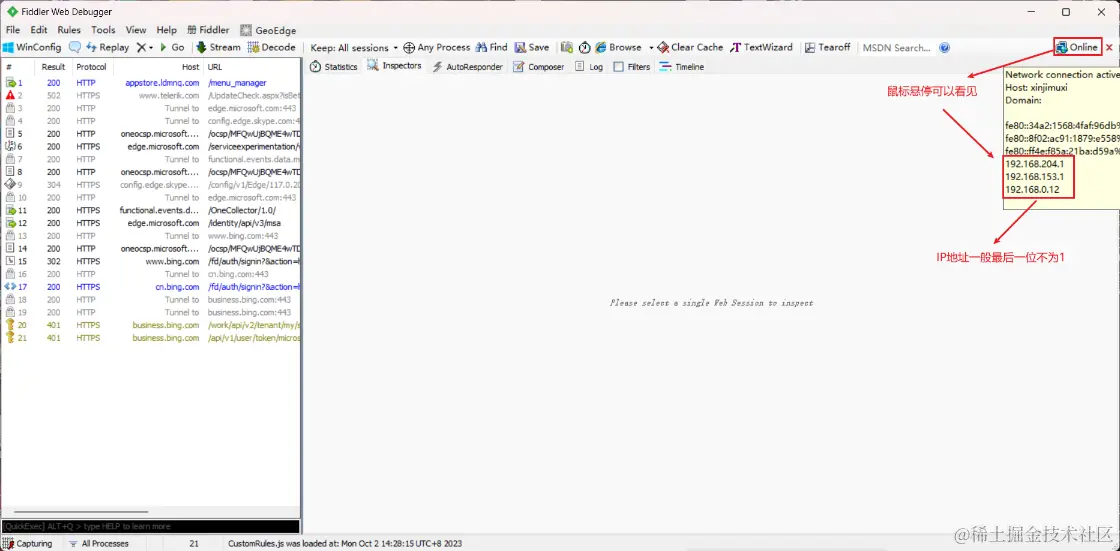1120x551 pixels.
Task: Switch to the Log tab
Action: point(589,66)
